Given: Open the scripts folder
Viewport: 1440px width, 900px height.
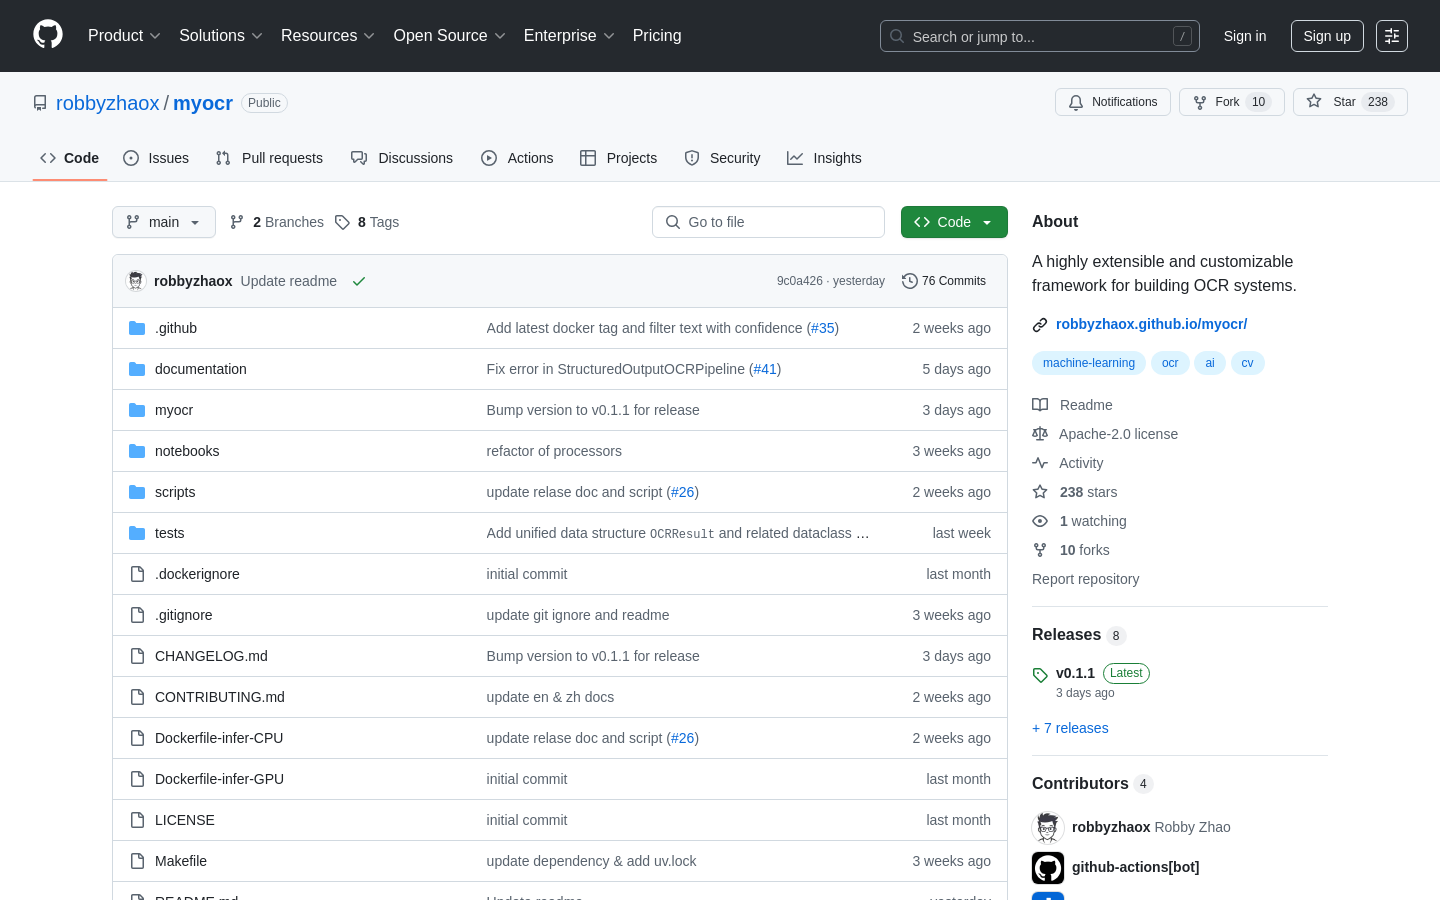Looking at the screenshot, I should pyautogui.click(x=175, y=492).
